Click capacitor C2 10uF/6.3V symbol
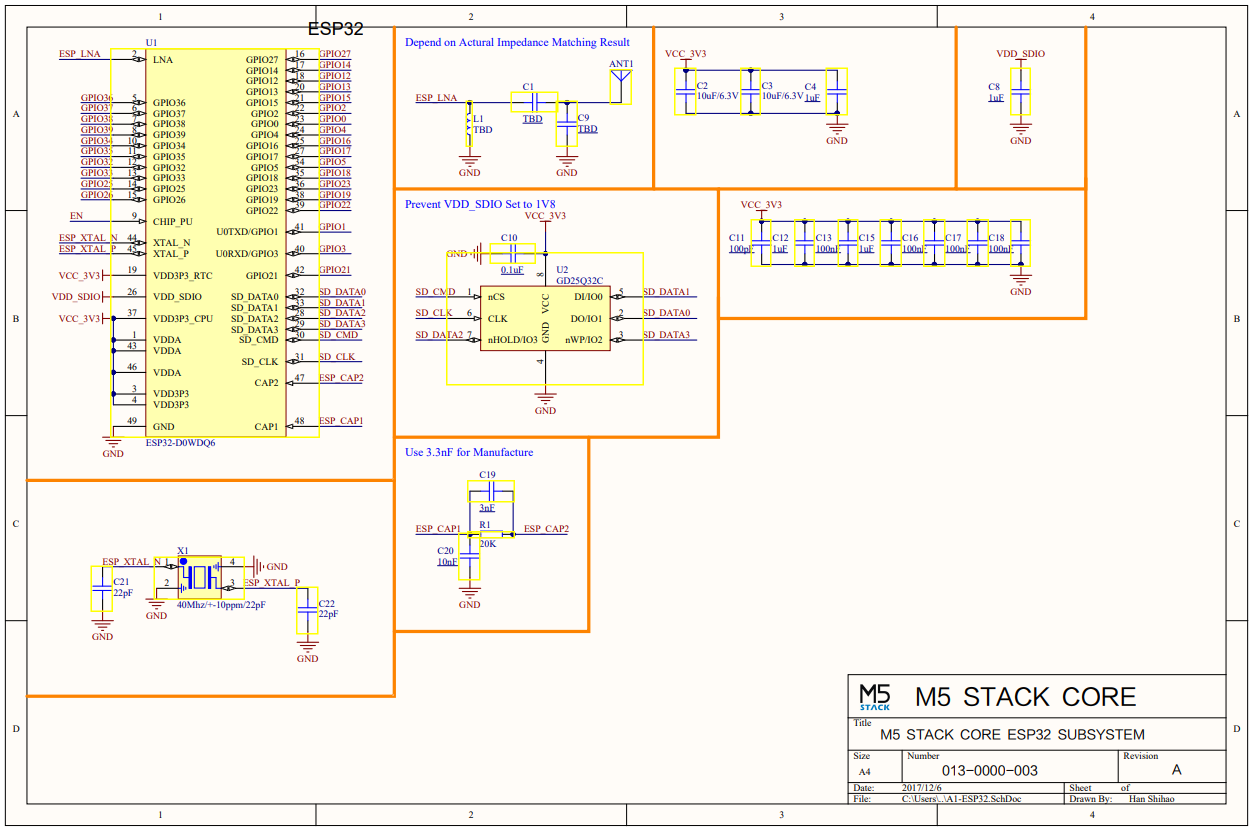The image size is (1253, 832). [686, 92]
